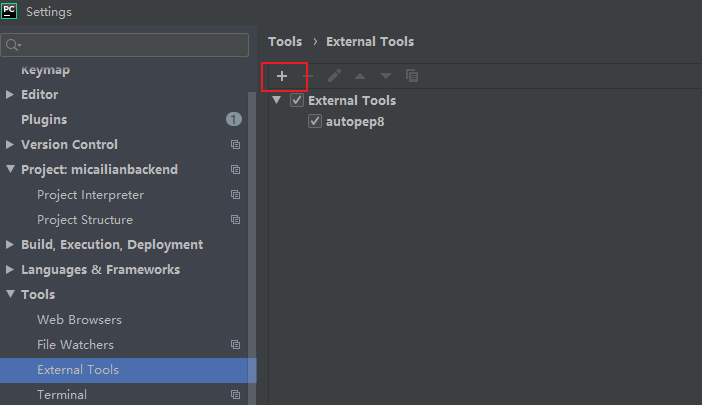Click the Tools breadcrumb link
The width and height of the screenshot is (702, 405).
(x=285, y=42)
